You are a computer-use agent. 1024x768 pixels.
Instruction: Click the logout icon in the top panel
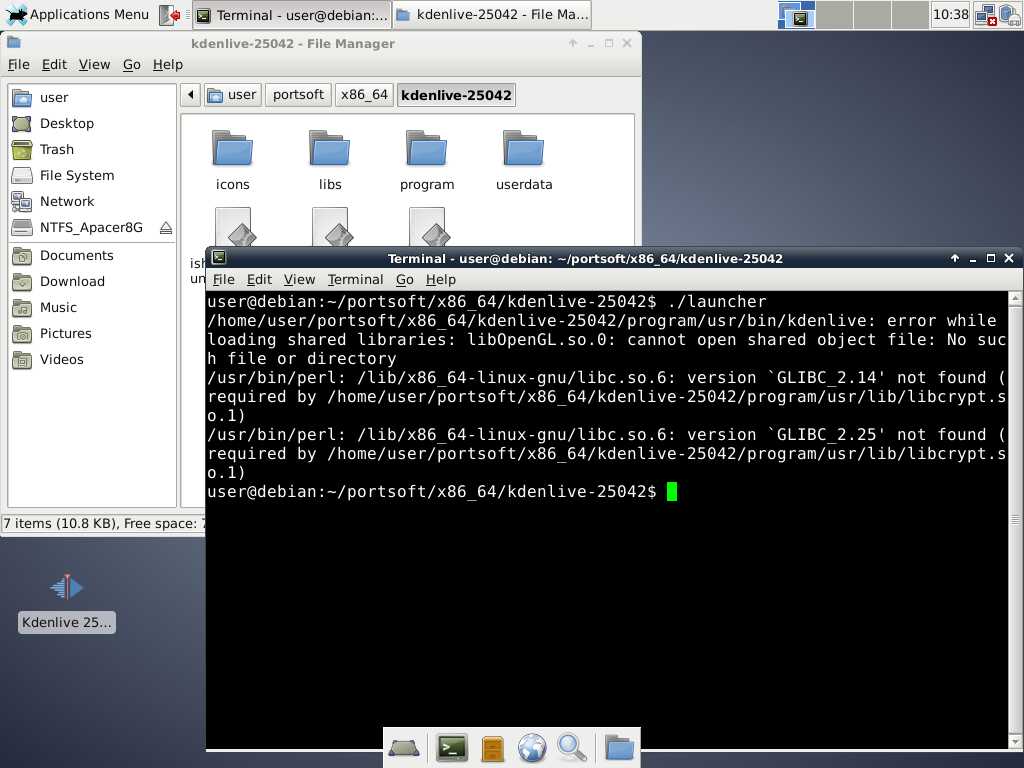point(170,15)
